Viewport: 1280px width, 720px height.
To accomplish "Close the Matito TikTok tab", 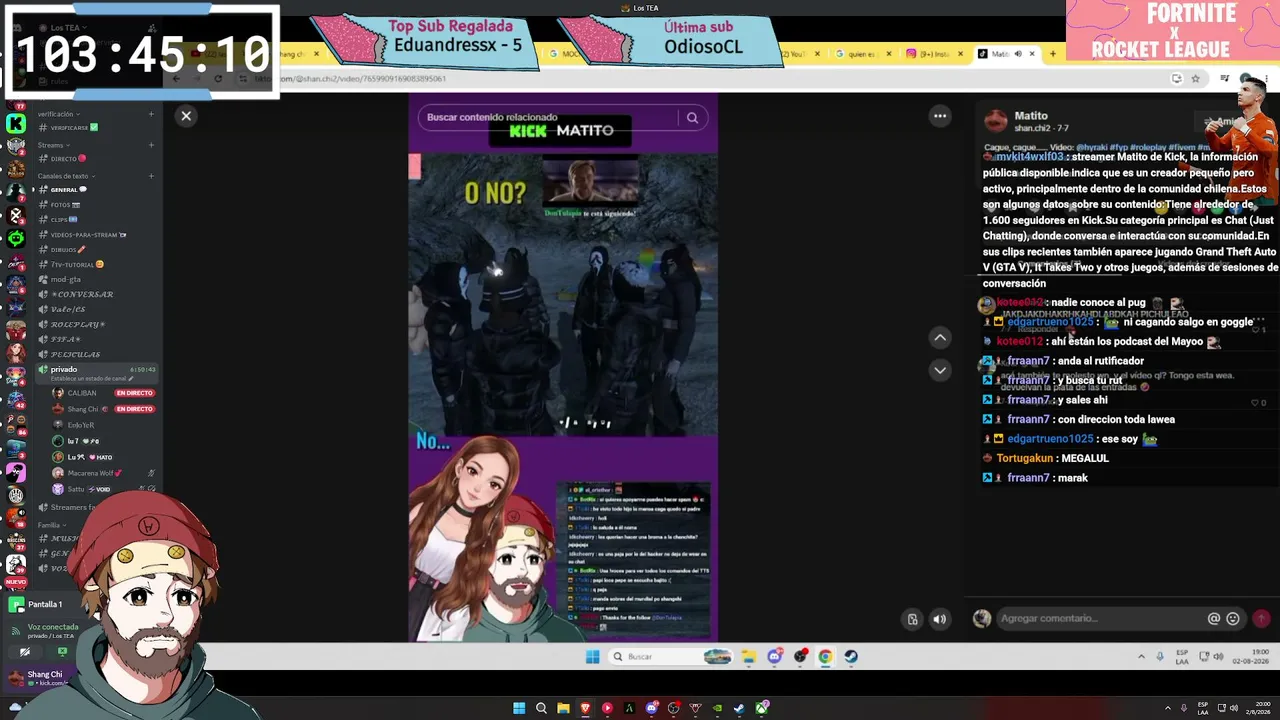I will click(1032, 54).
